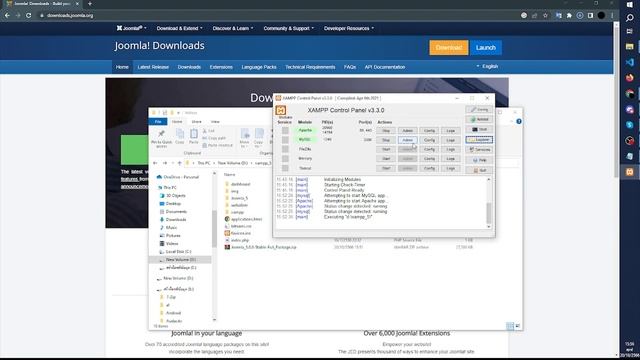Start the Mercury module
Screen dimensions: 640x360
tap(386, 159)
